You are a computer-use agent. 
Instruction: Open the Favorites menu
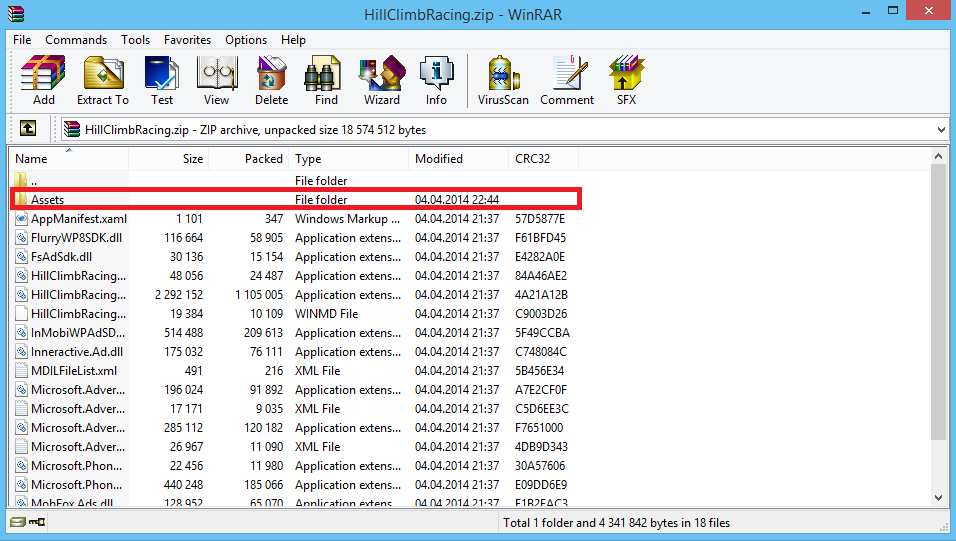point(187,40)
